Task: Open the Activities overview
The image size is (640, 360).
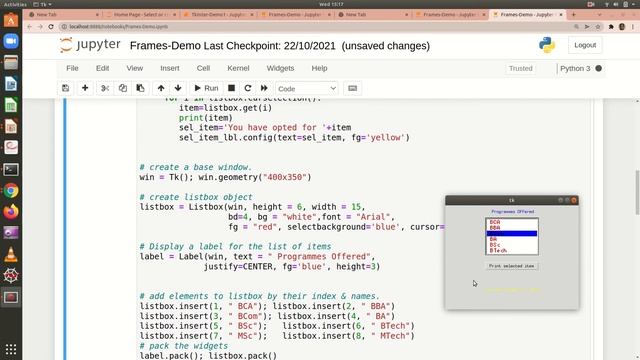Action: (x=15, y=4)
